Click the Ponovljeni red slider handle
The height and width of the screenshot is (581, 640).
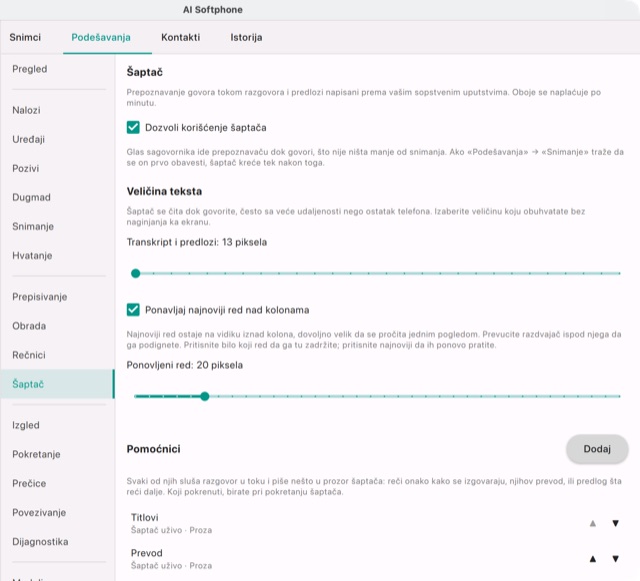tap(205, 396)
